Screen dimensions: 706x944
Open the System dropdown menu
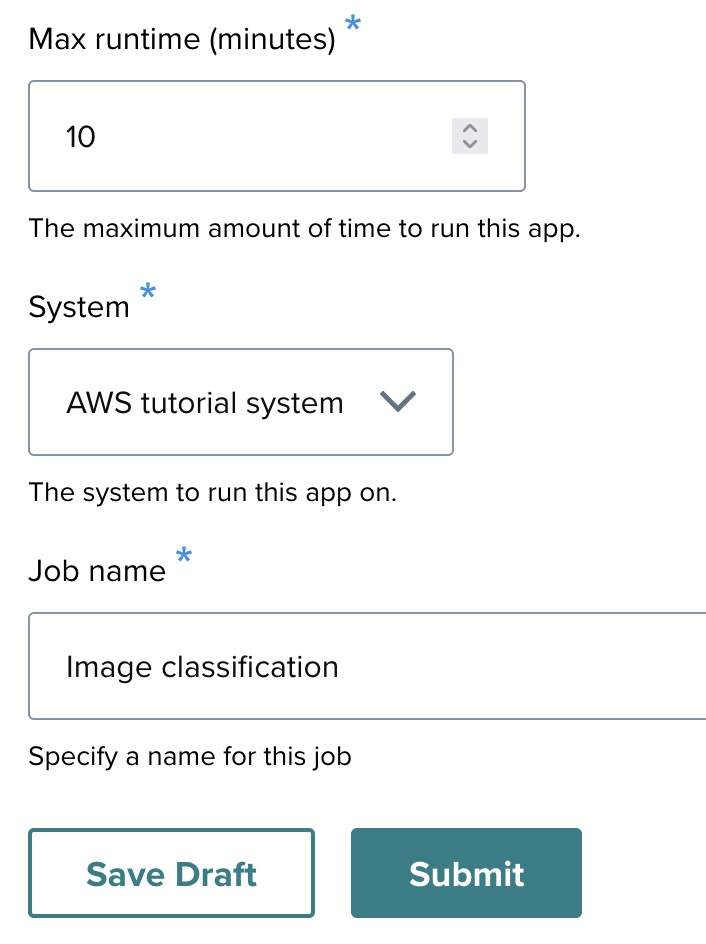(241, 402)
